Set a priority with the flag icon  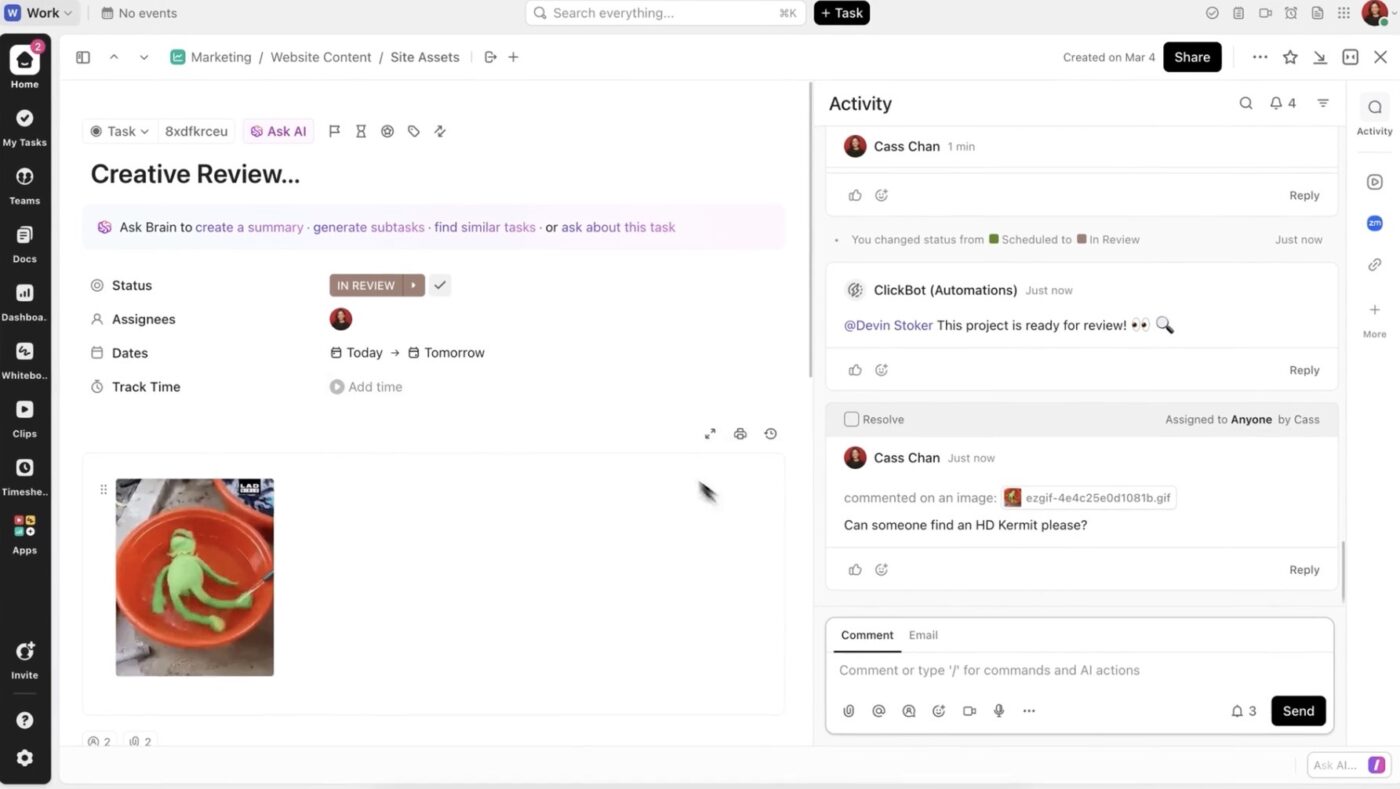(335, 131)
